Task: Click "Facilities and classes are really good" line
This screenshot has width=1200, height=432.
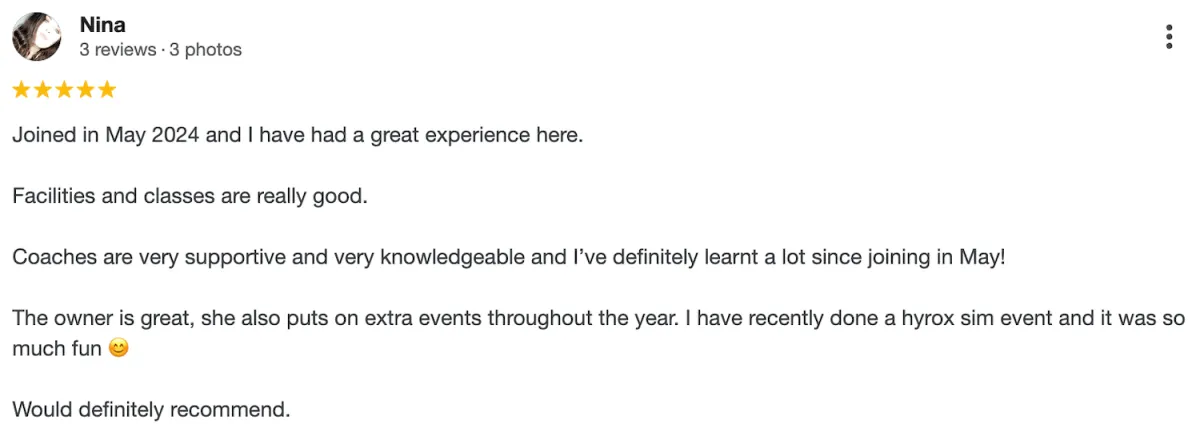Action: coord(190,196)
